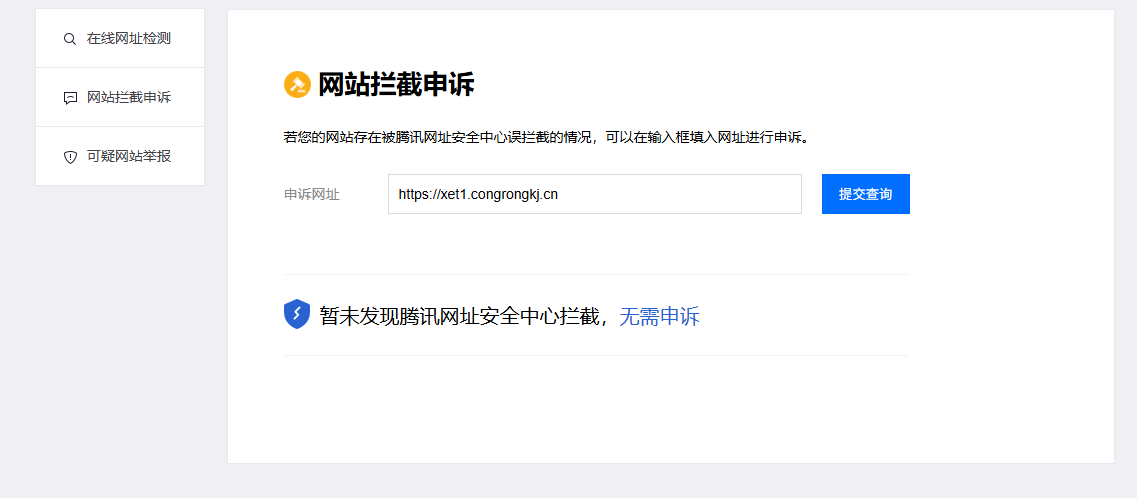Viewport: 1137px width, 498px height.
Task: Click the 申诉网址 field label
Action: coord(311,194)
